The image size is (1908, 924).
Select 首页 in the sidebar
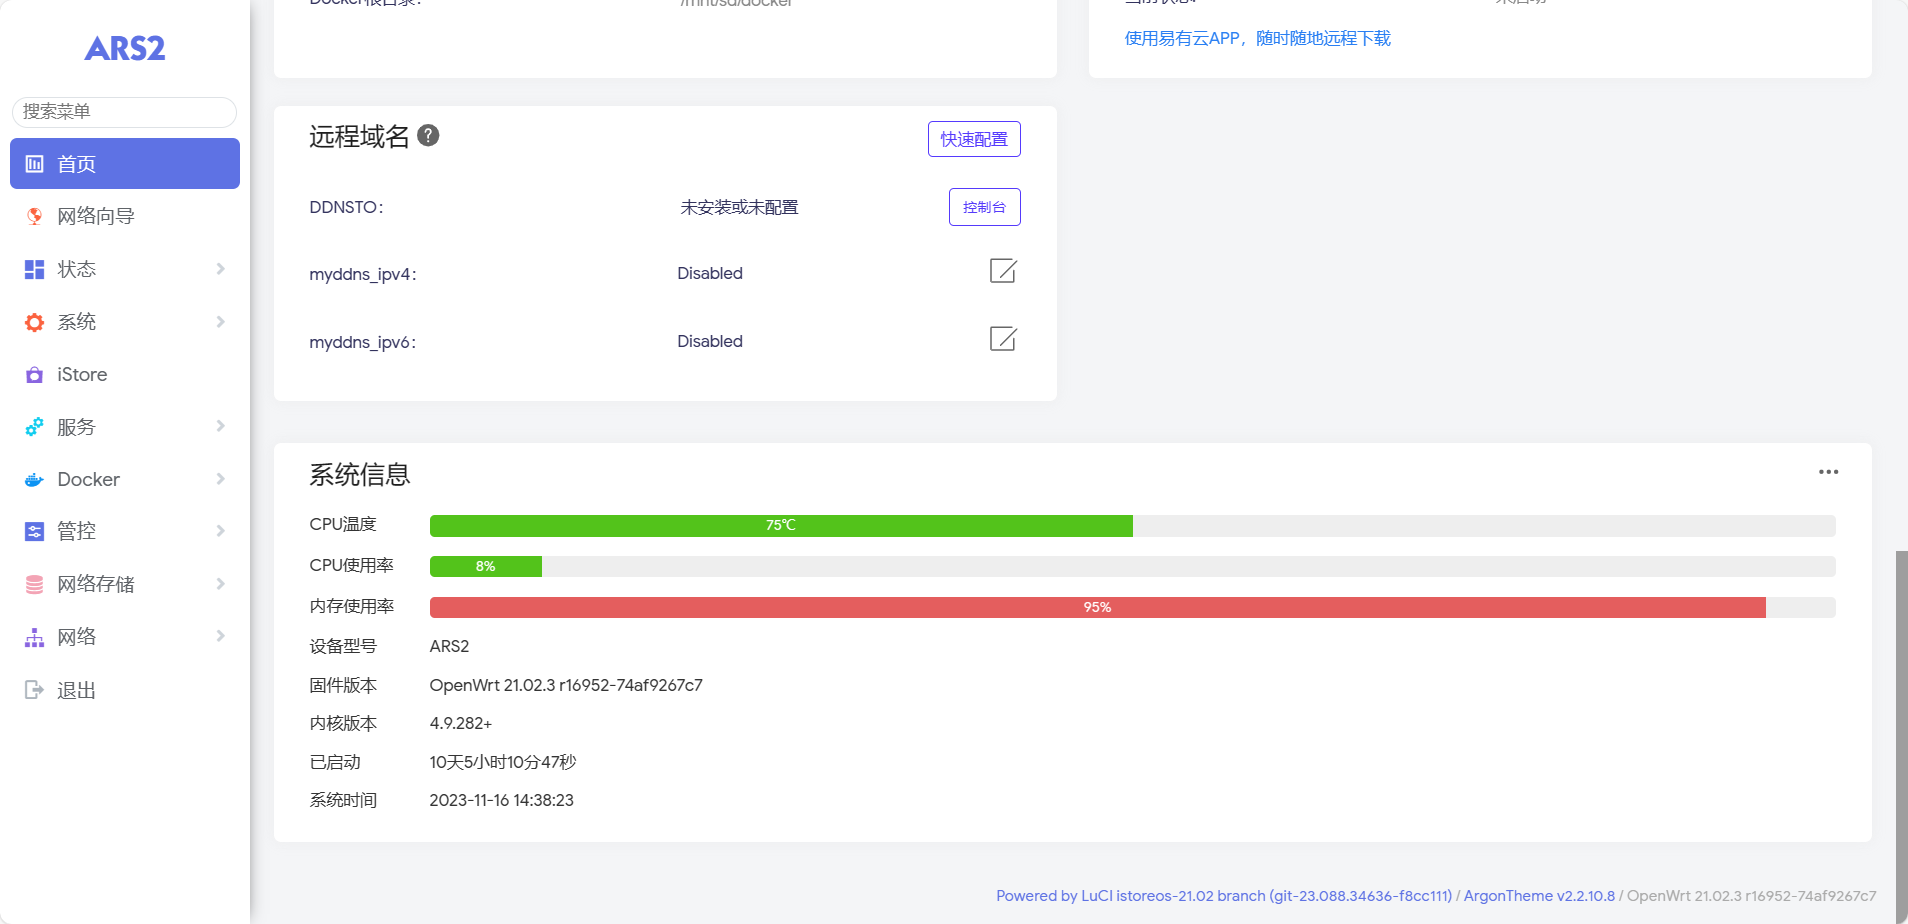(125, 164)
